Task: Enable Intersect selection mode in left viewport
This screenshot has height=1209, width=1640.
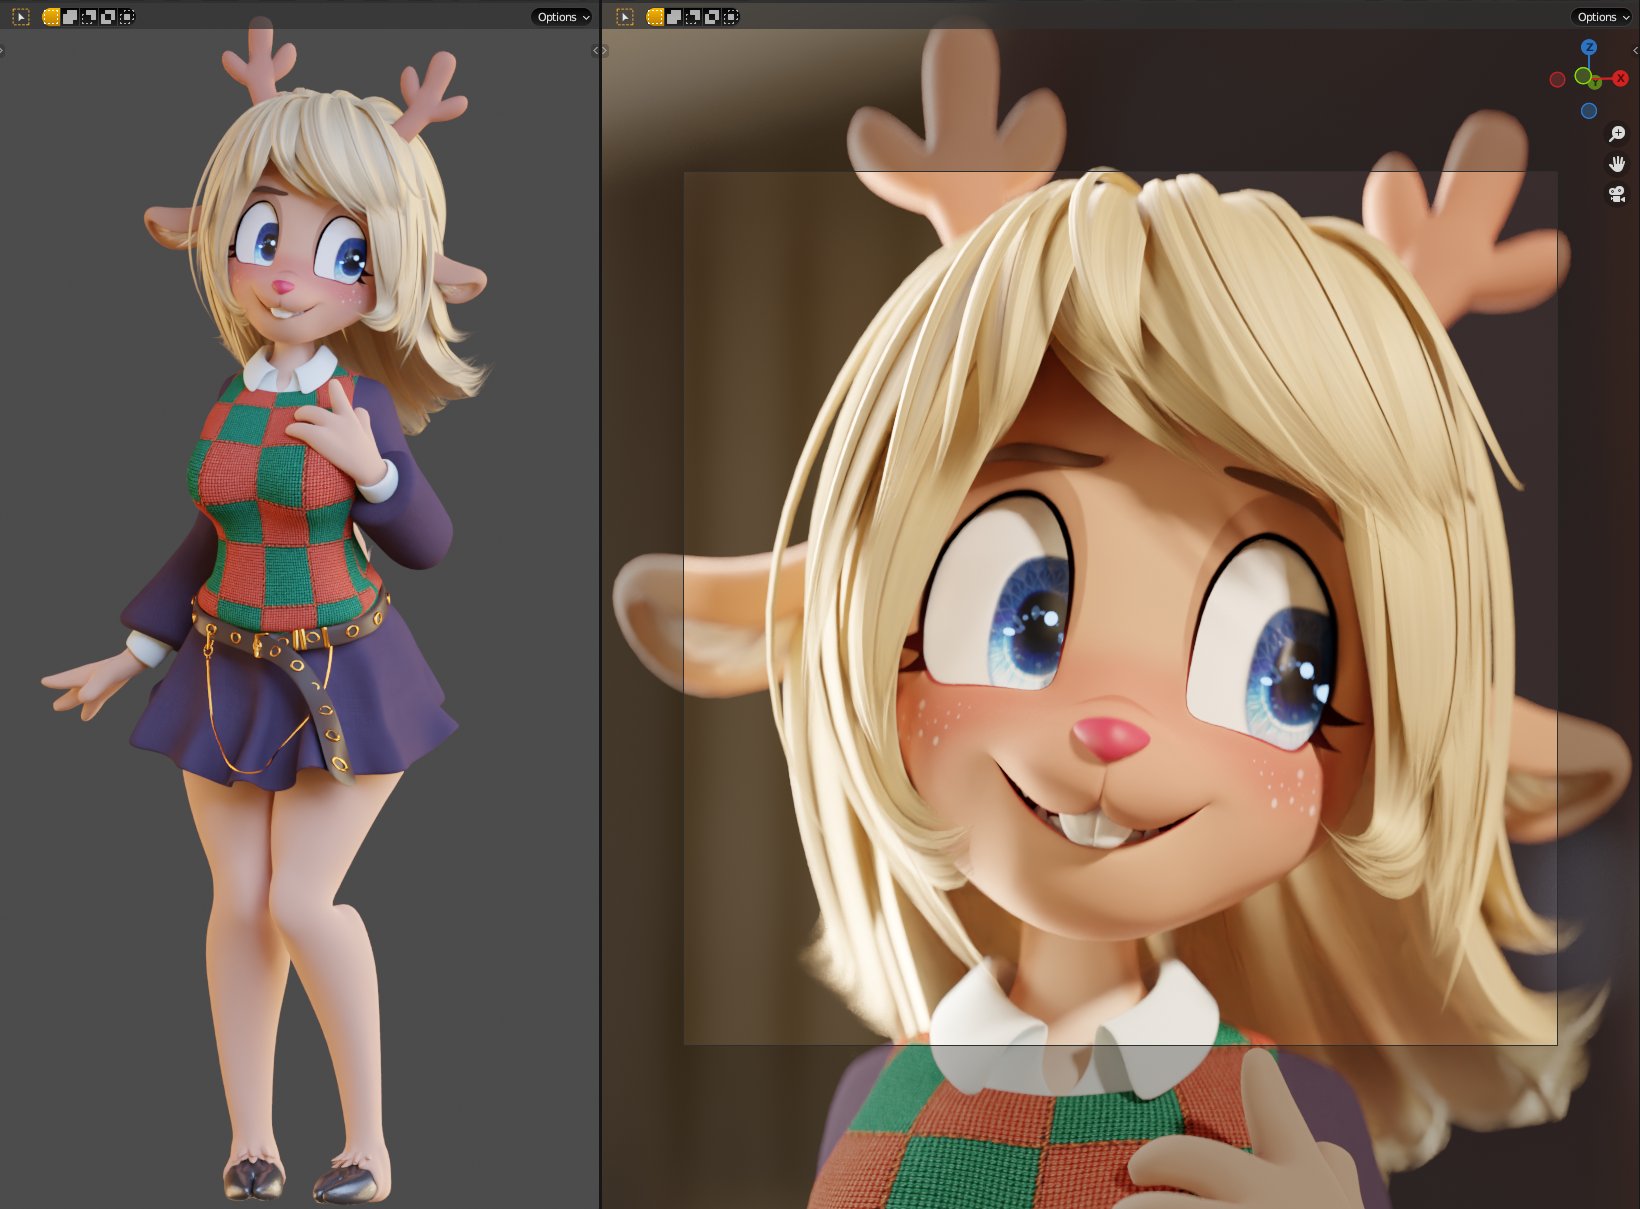Action: click(x=127, y=16)
